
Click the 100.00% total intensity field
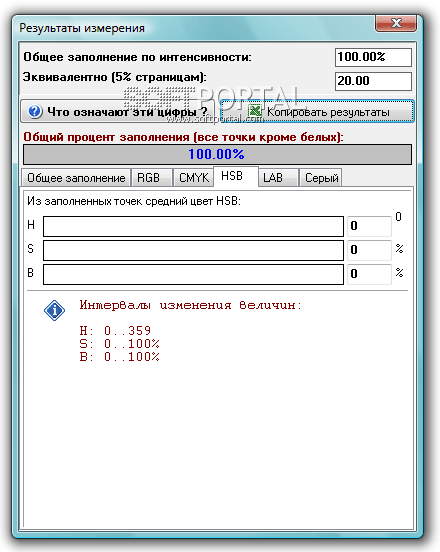(373, 57)
